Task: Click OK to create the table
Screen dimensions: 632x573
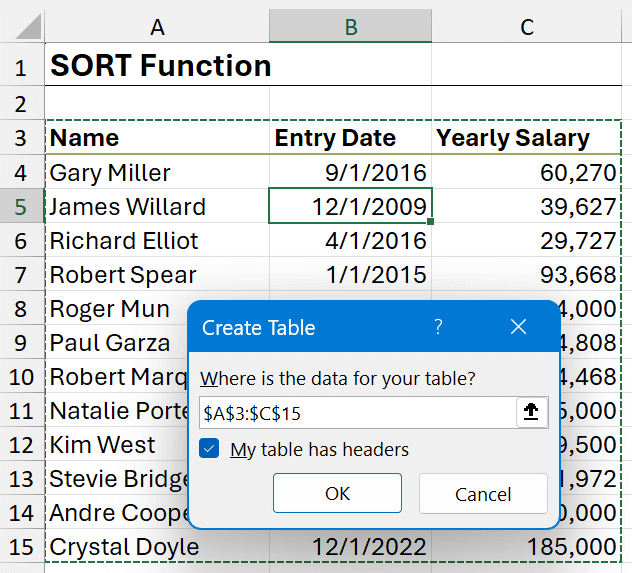Action: coord(337,493)
